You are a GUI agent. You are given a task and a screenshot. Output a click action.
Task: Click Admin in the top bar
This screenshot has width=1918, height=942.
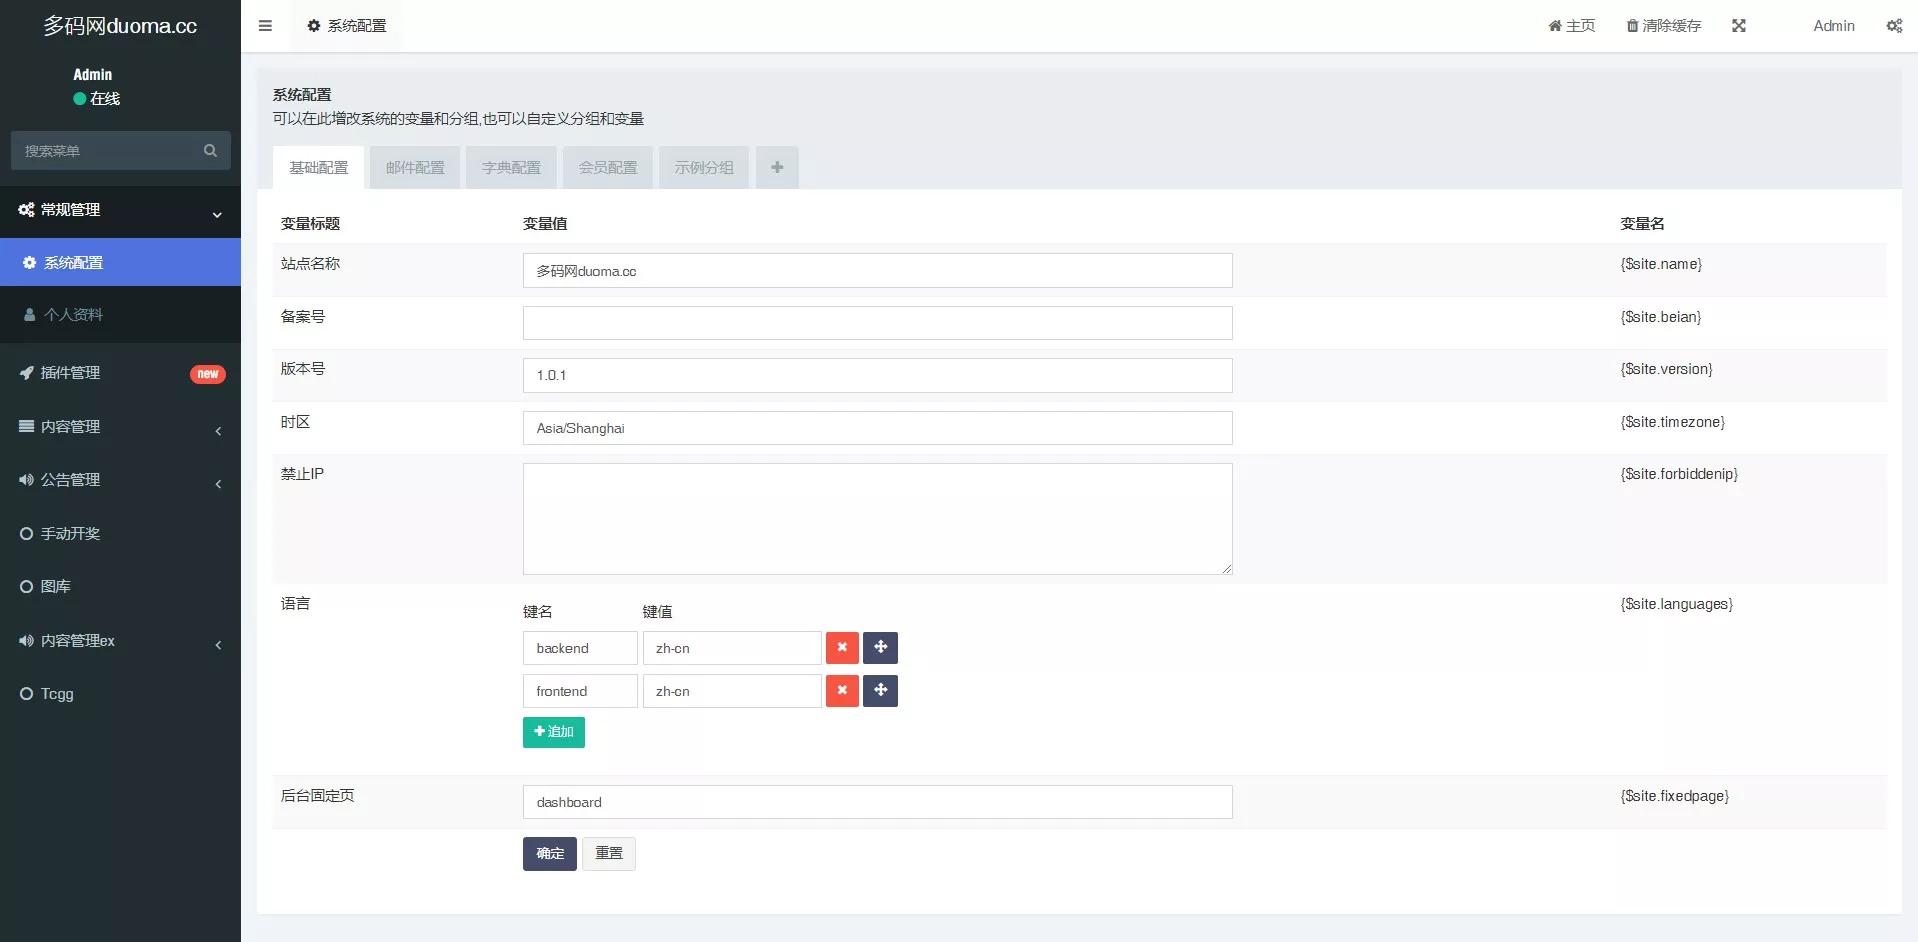[x=1833, y=25]
